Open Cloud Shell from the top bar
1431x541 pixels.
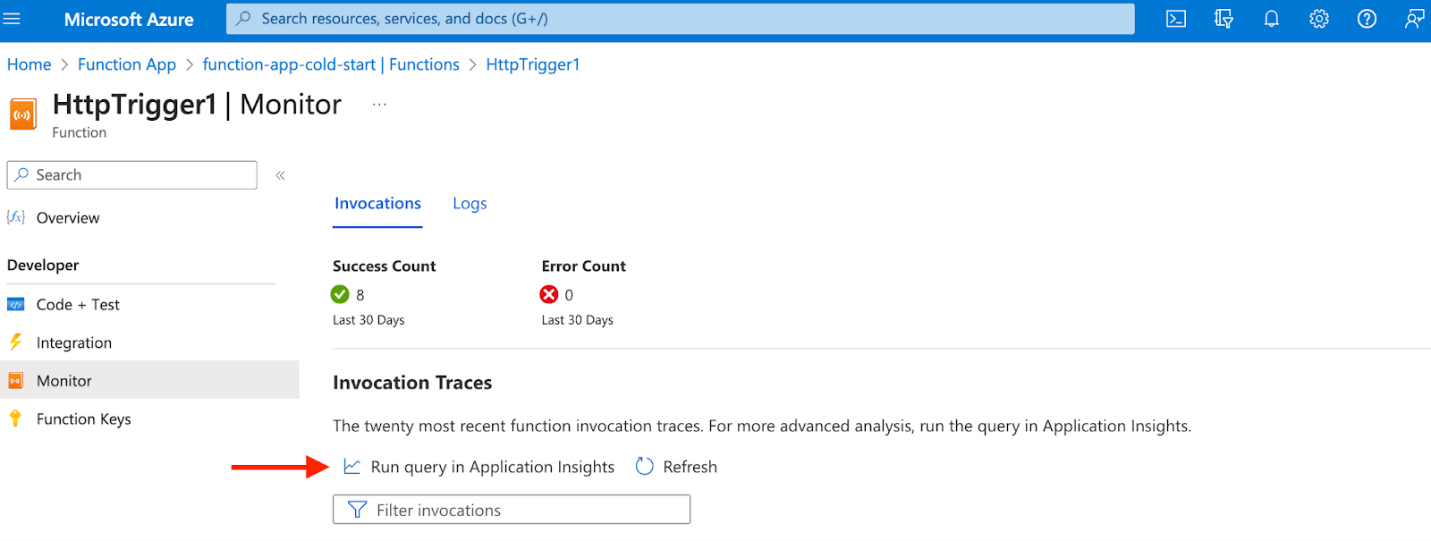pyautogui.click(x=1176, y=19)
